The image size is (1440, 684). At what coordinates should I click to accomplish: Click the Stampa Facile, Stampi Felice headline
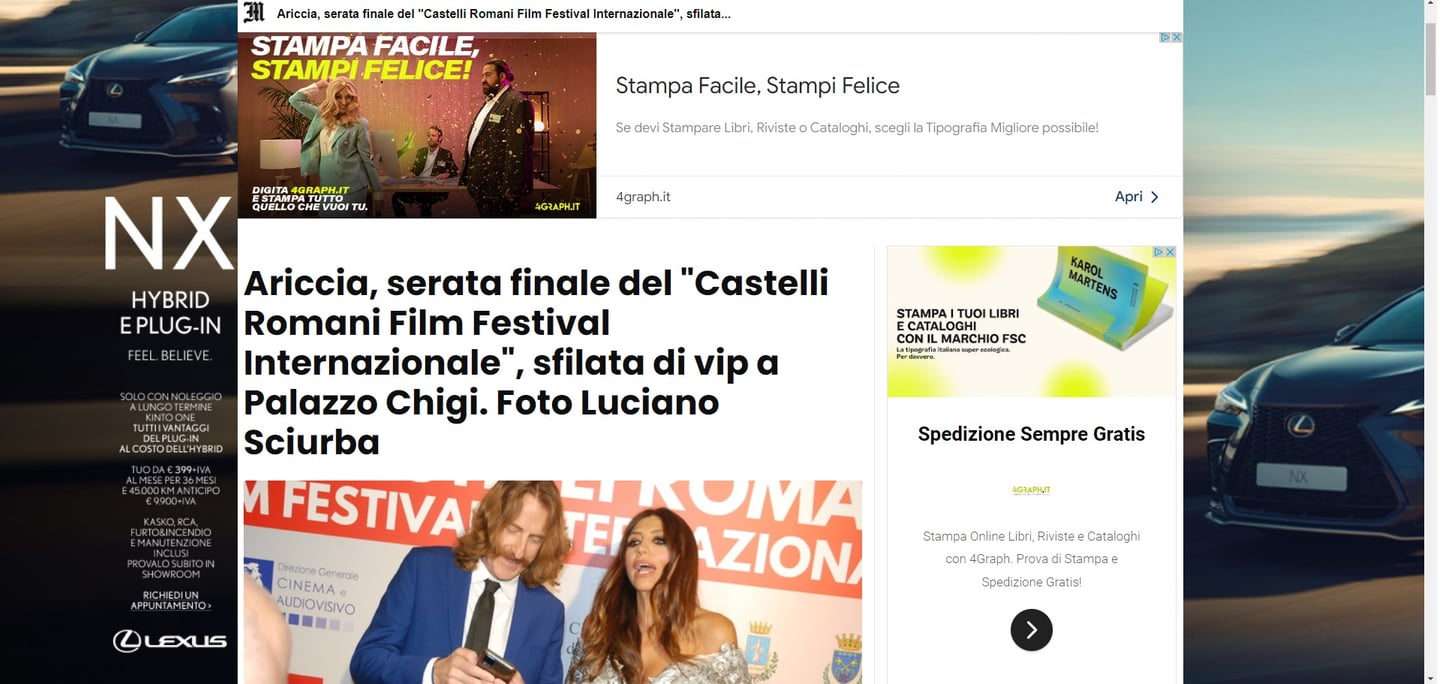(758, 86)
